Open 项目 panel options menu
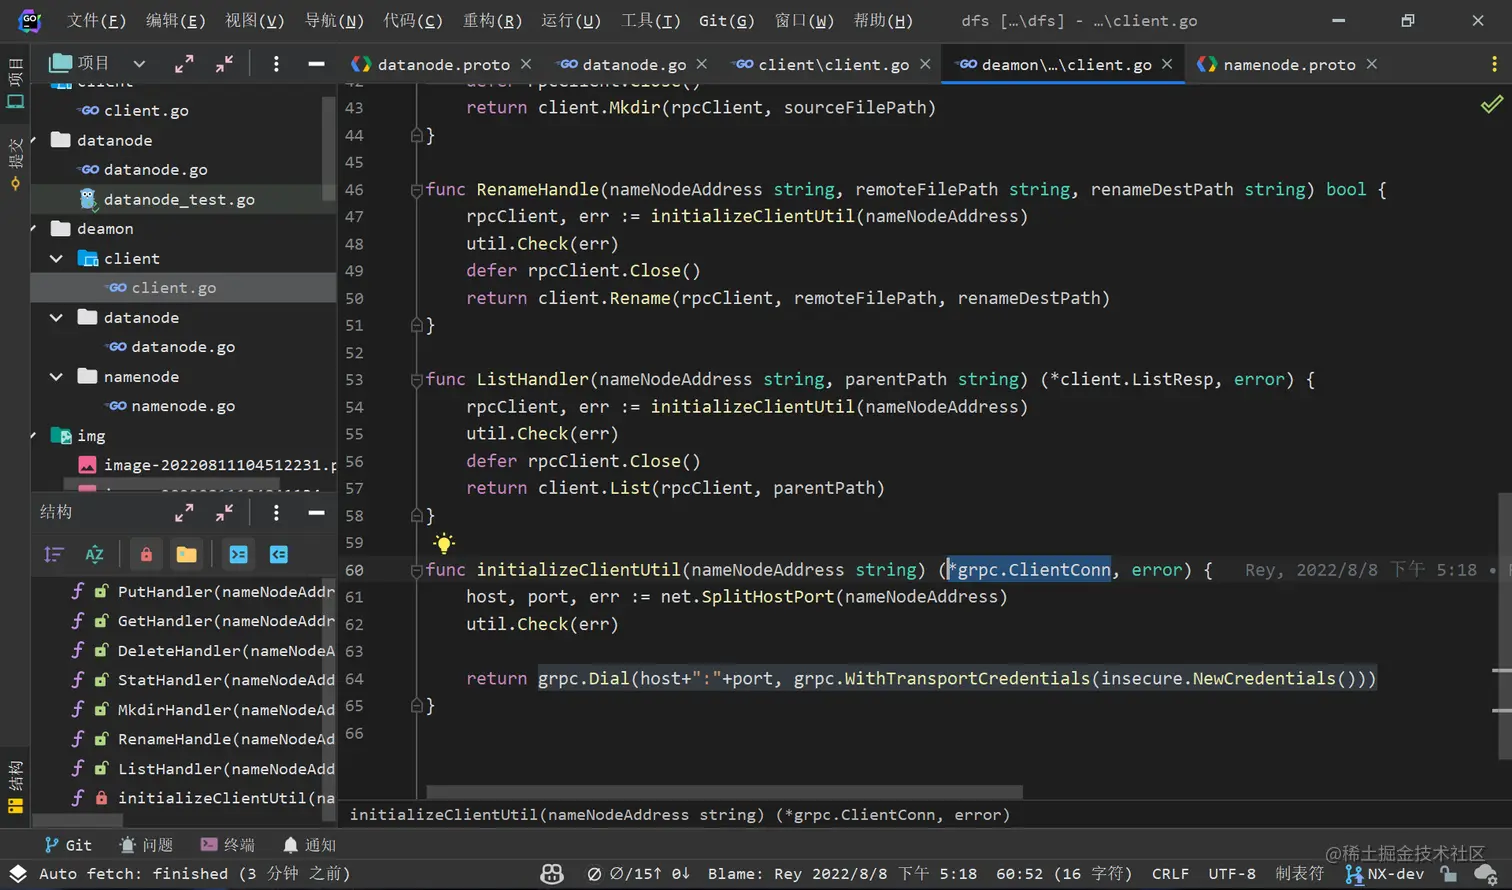Viewport: 1512px width, 890px height. click(276, 64)
